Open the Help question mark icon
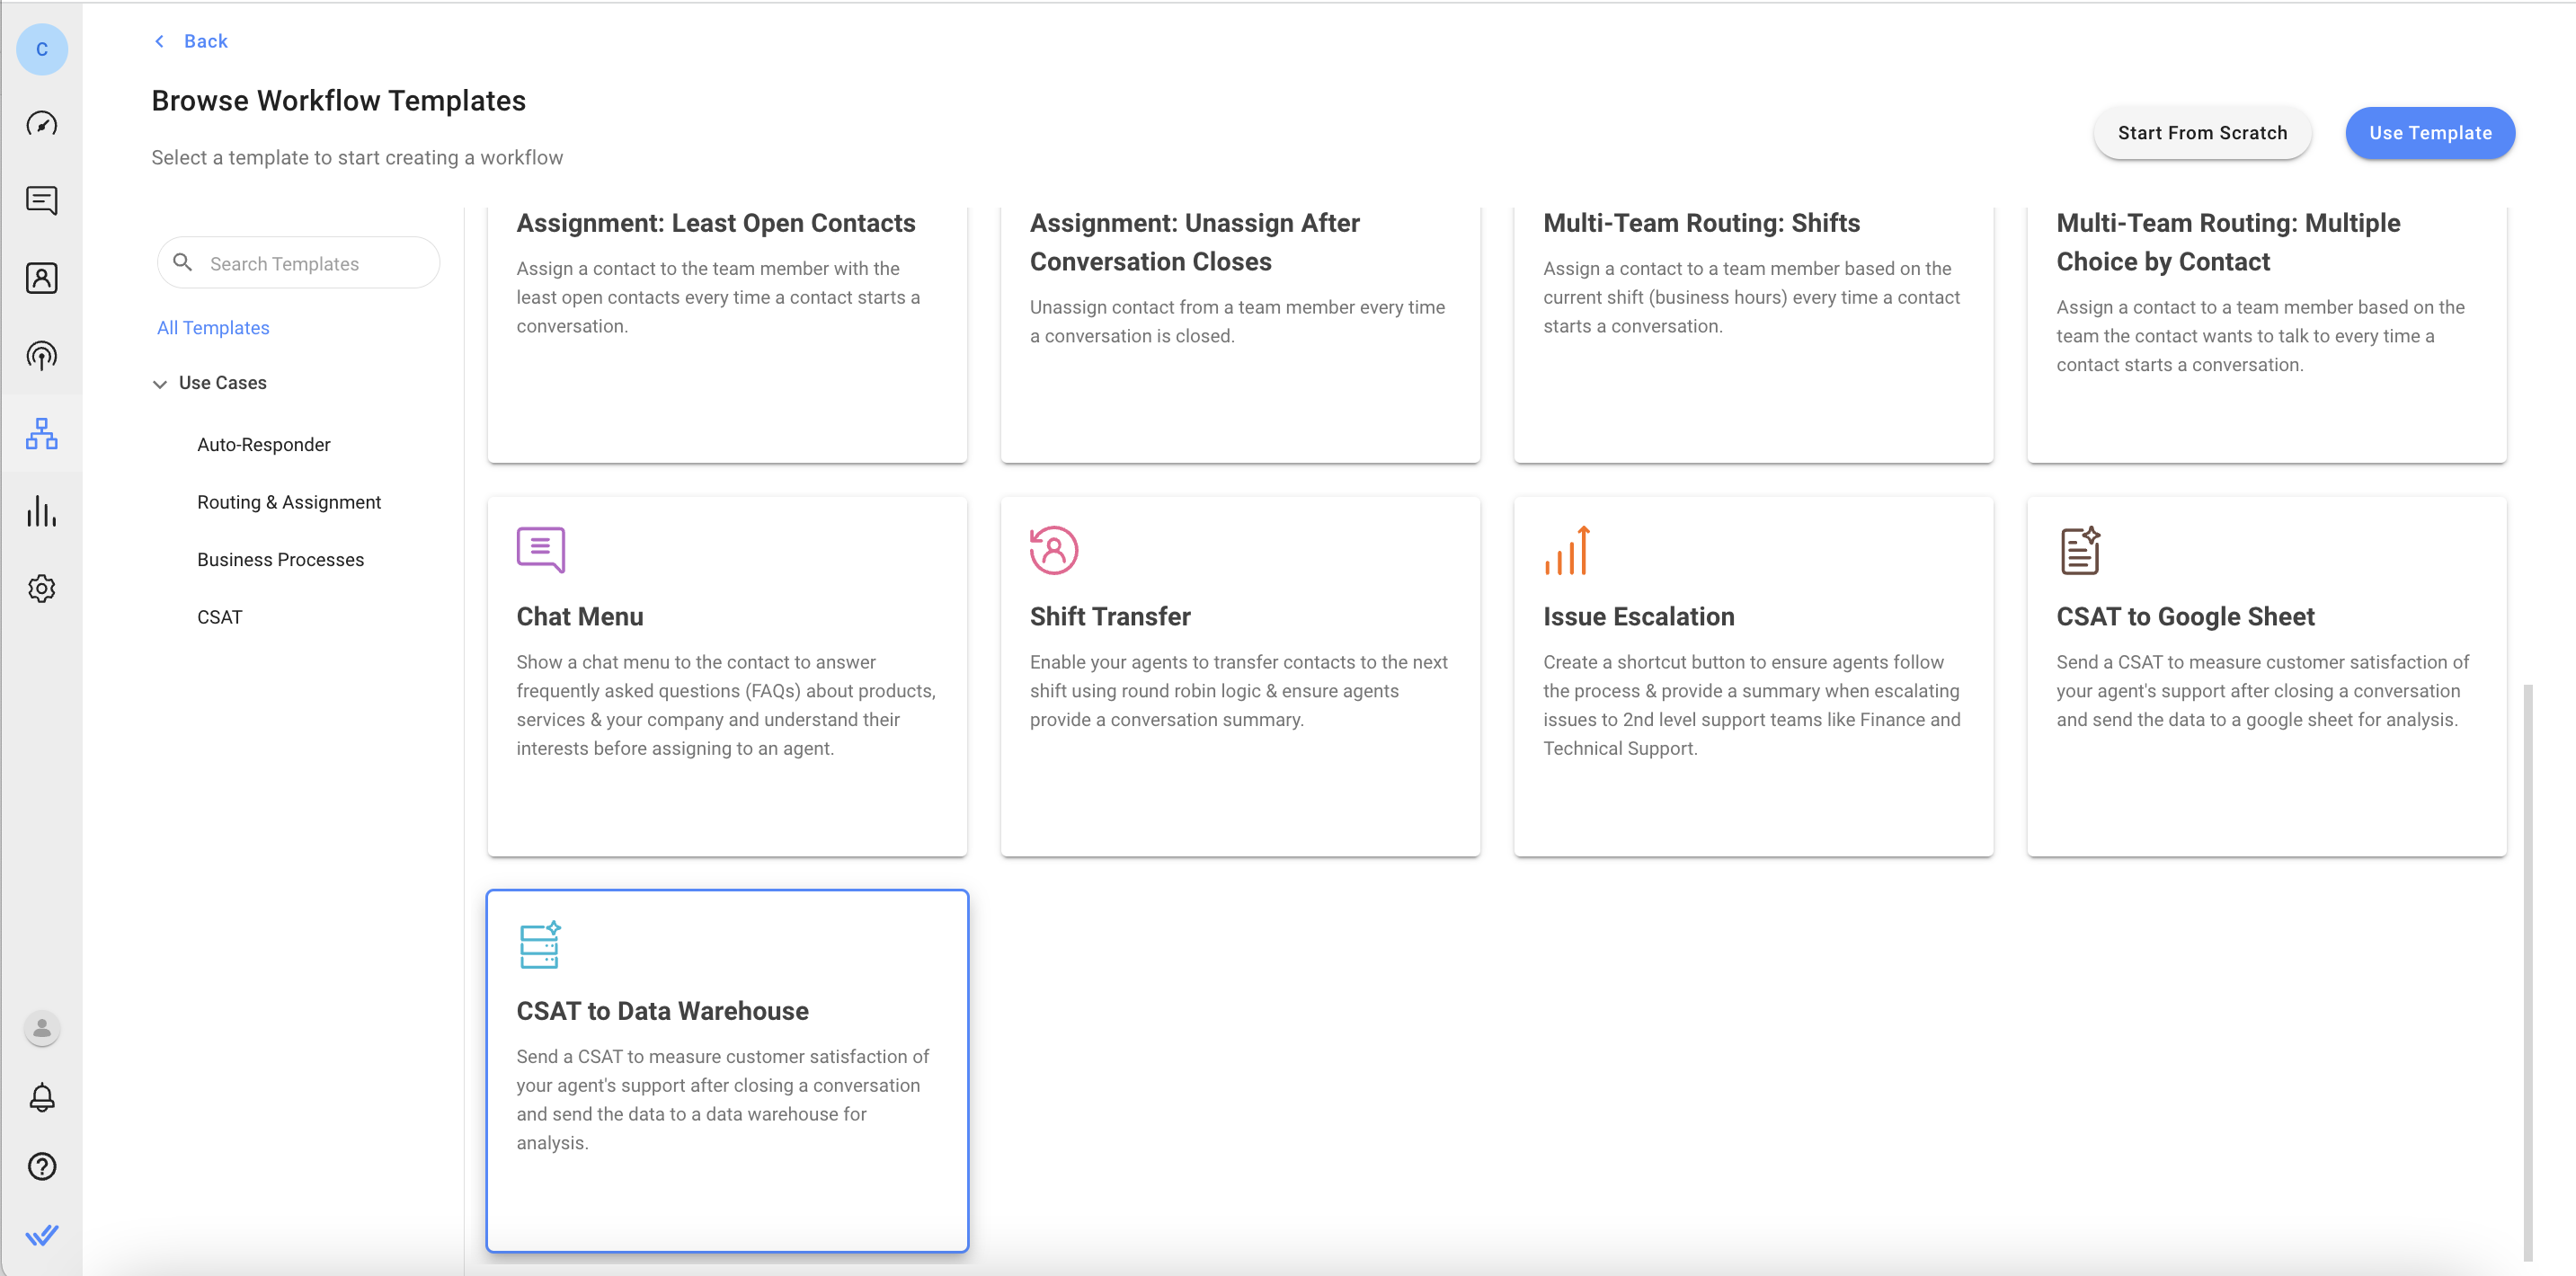Image resolution: width=2576 pixels, height=1276 pixels. pos(41,1166)
